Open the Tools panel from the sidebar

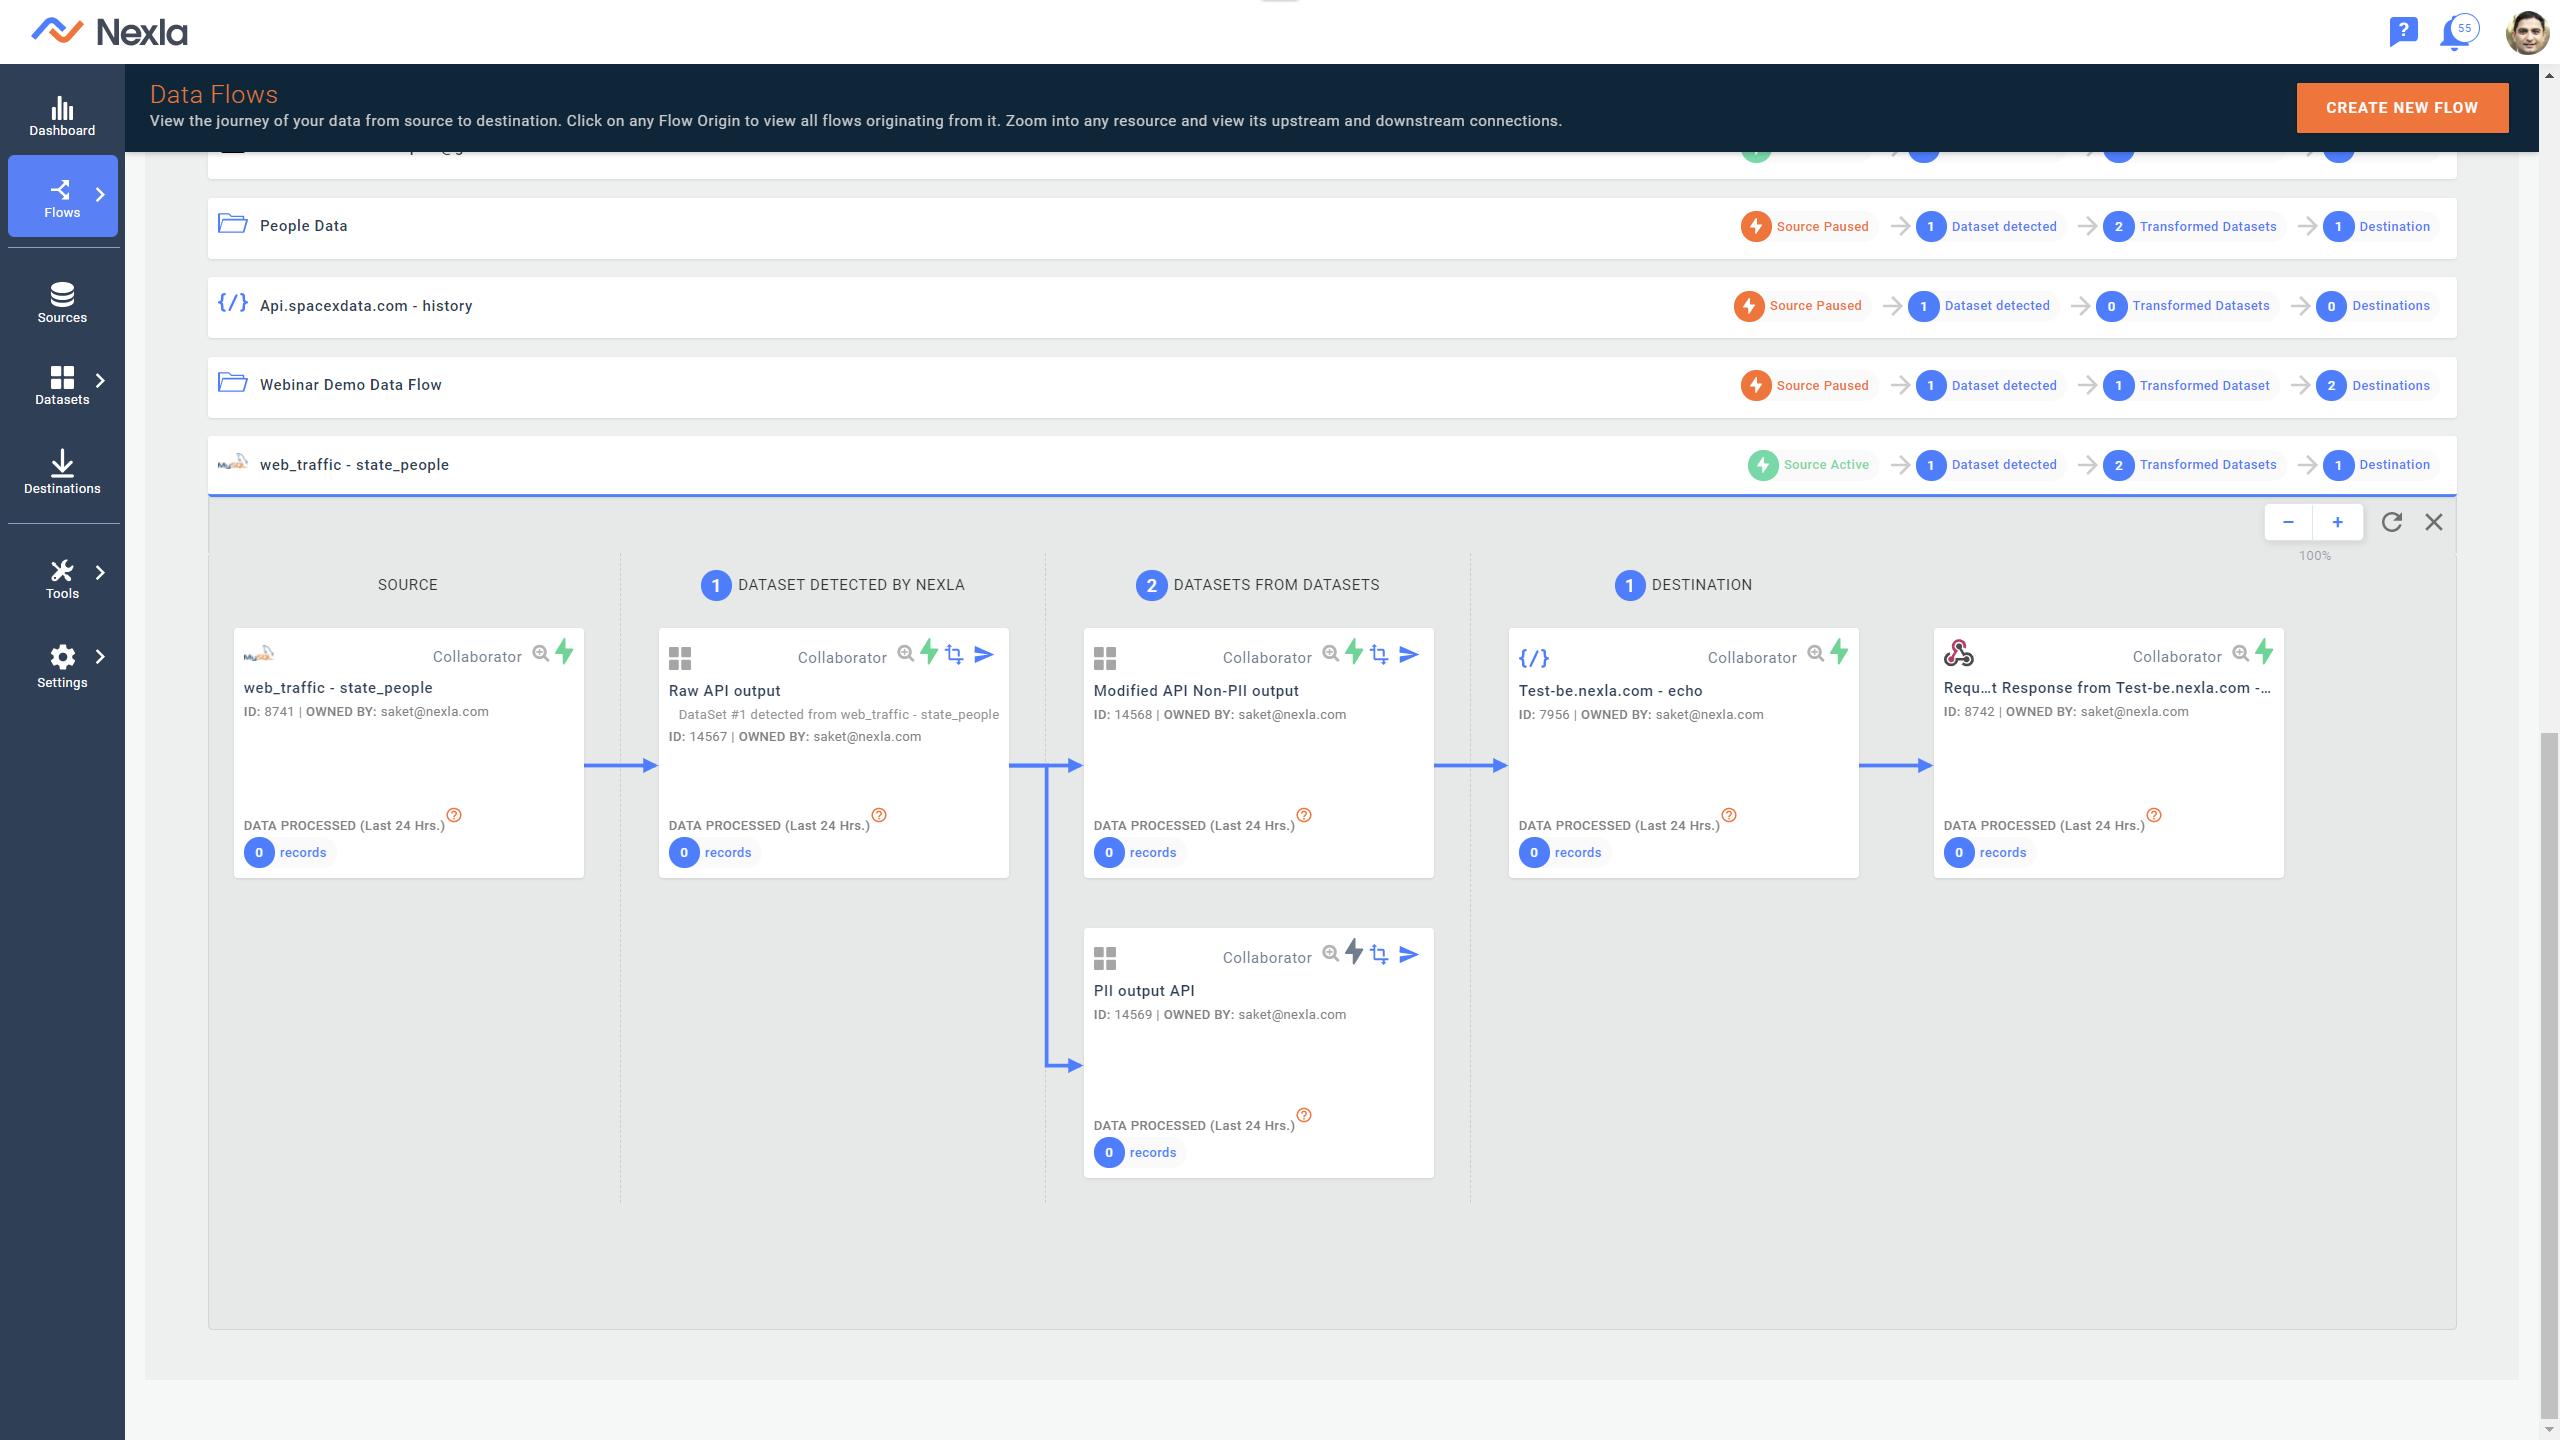point(62,578)
